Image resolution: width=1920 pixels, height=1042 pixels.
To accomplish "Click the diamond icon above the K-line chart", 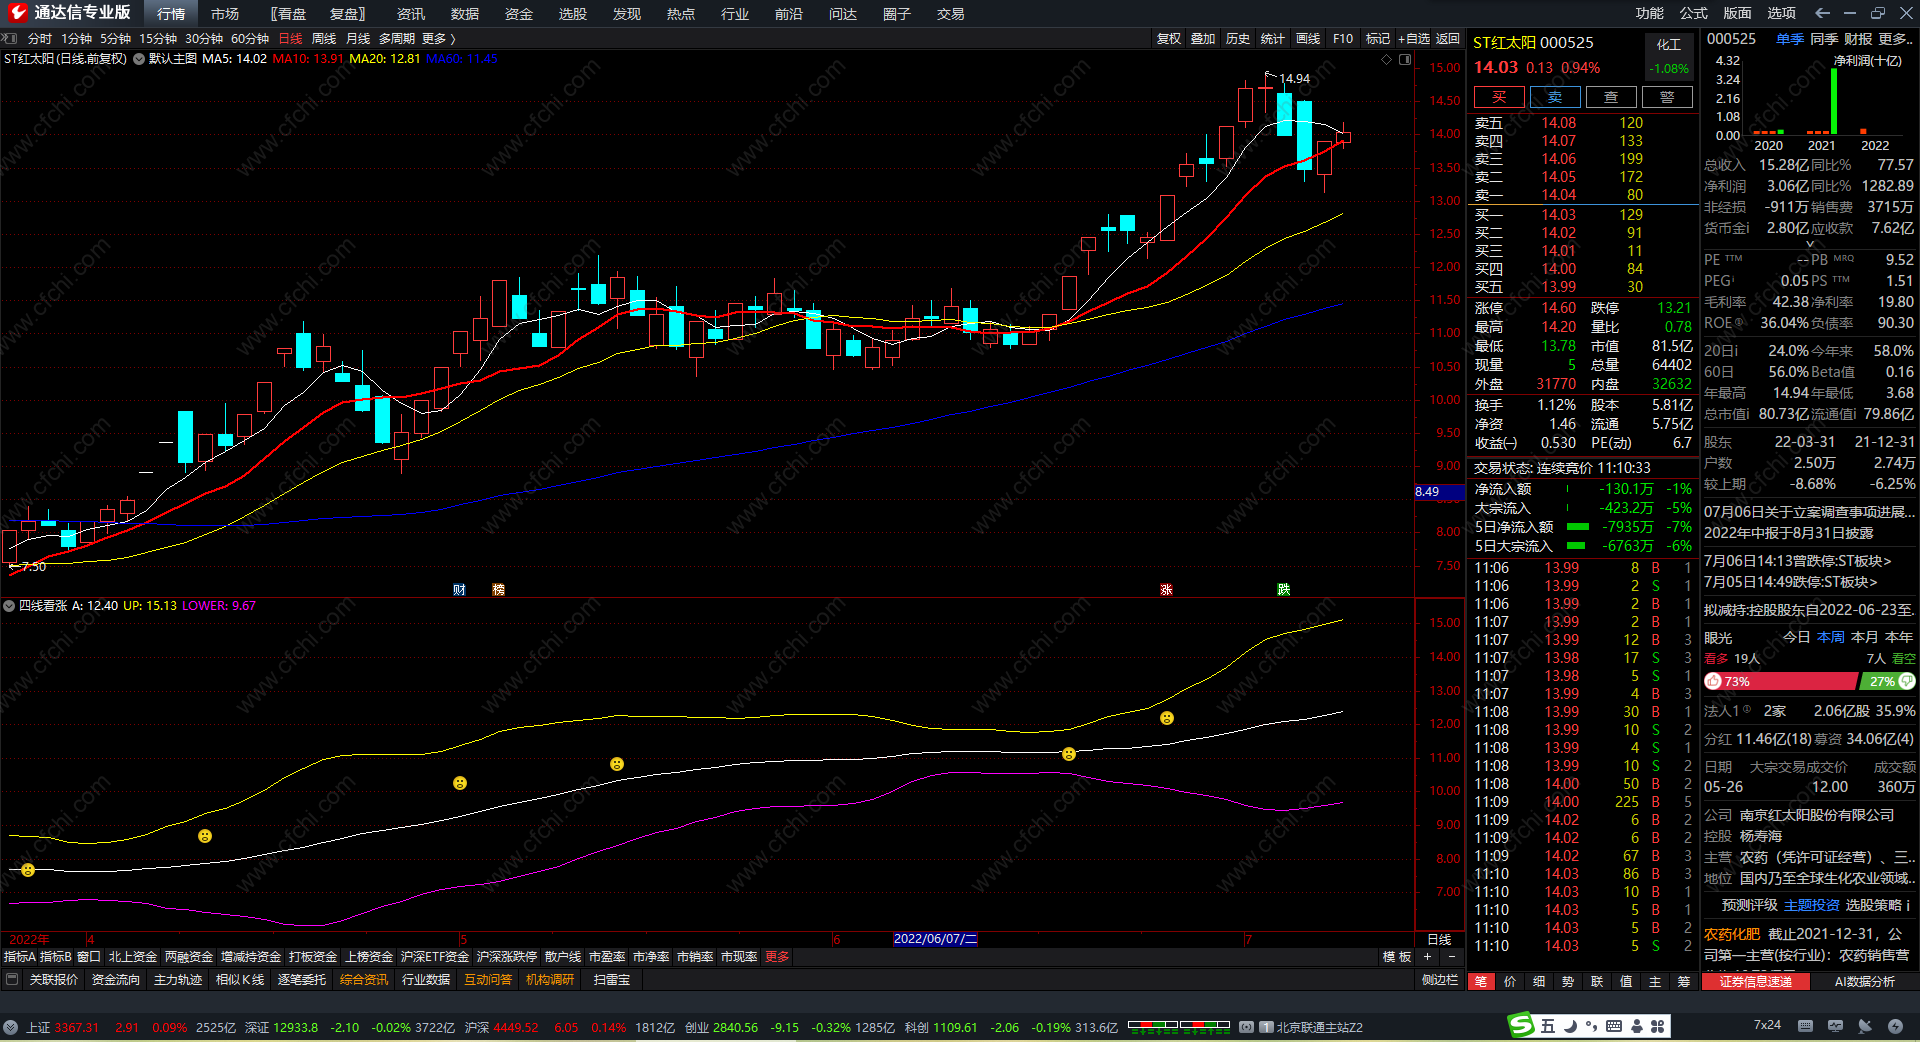I will click(1386, 59).
